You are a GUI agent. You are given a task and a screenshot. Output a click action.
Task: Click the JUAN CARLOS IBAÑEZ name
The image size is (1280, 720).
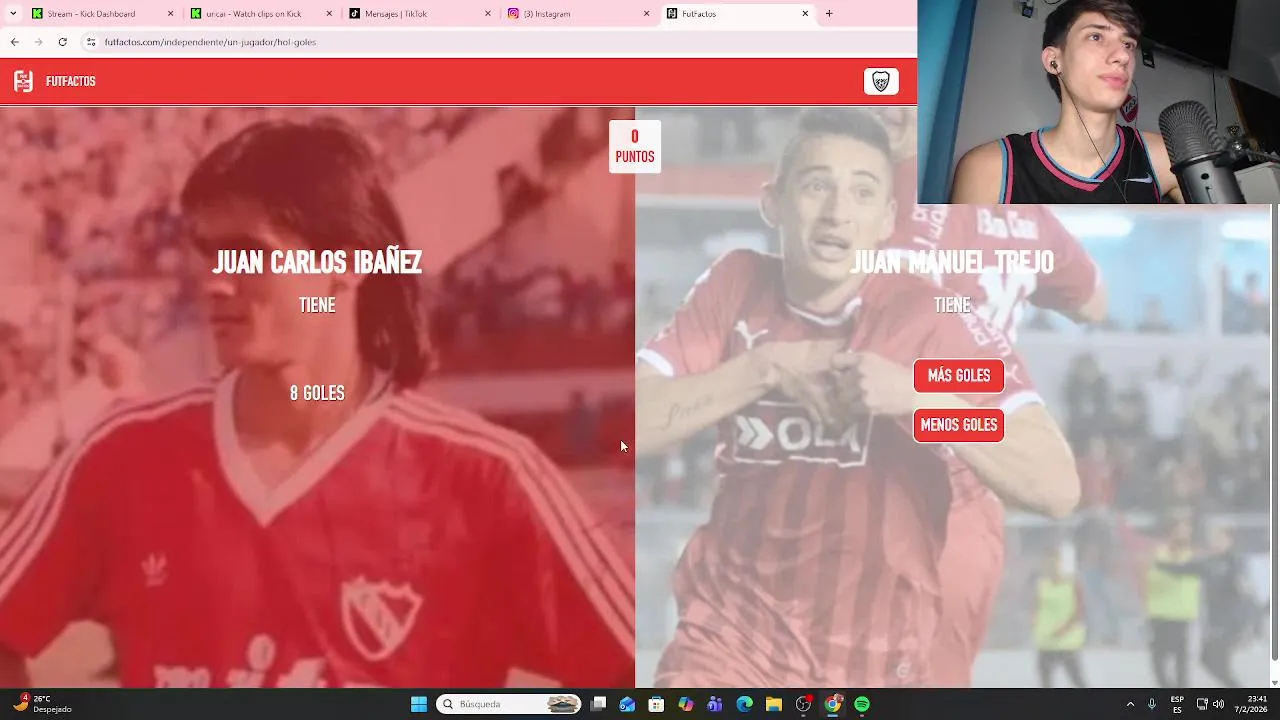[317, 262]
